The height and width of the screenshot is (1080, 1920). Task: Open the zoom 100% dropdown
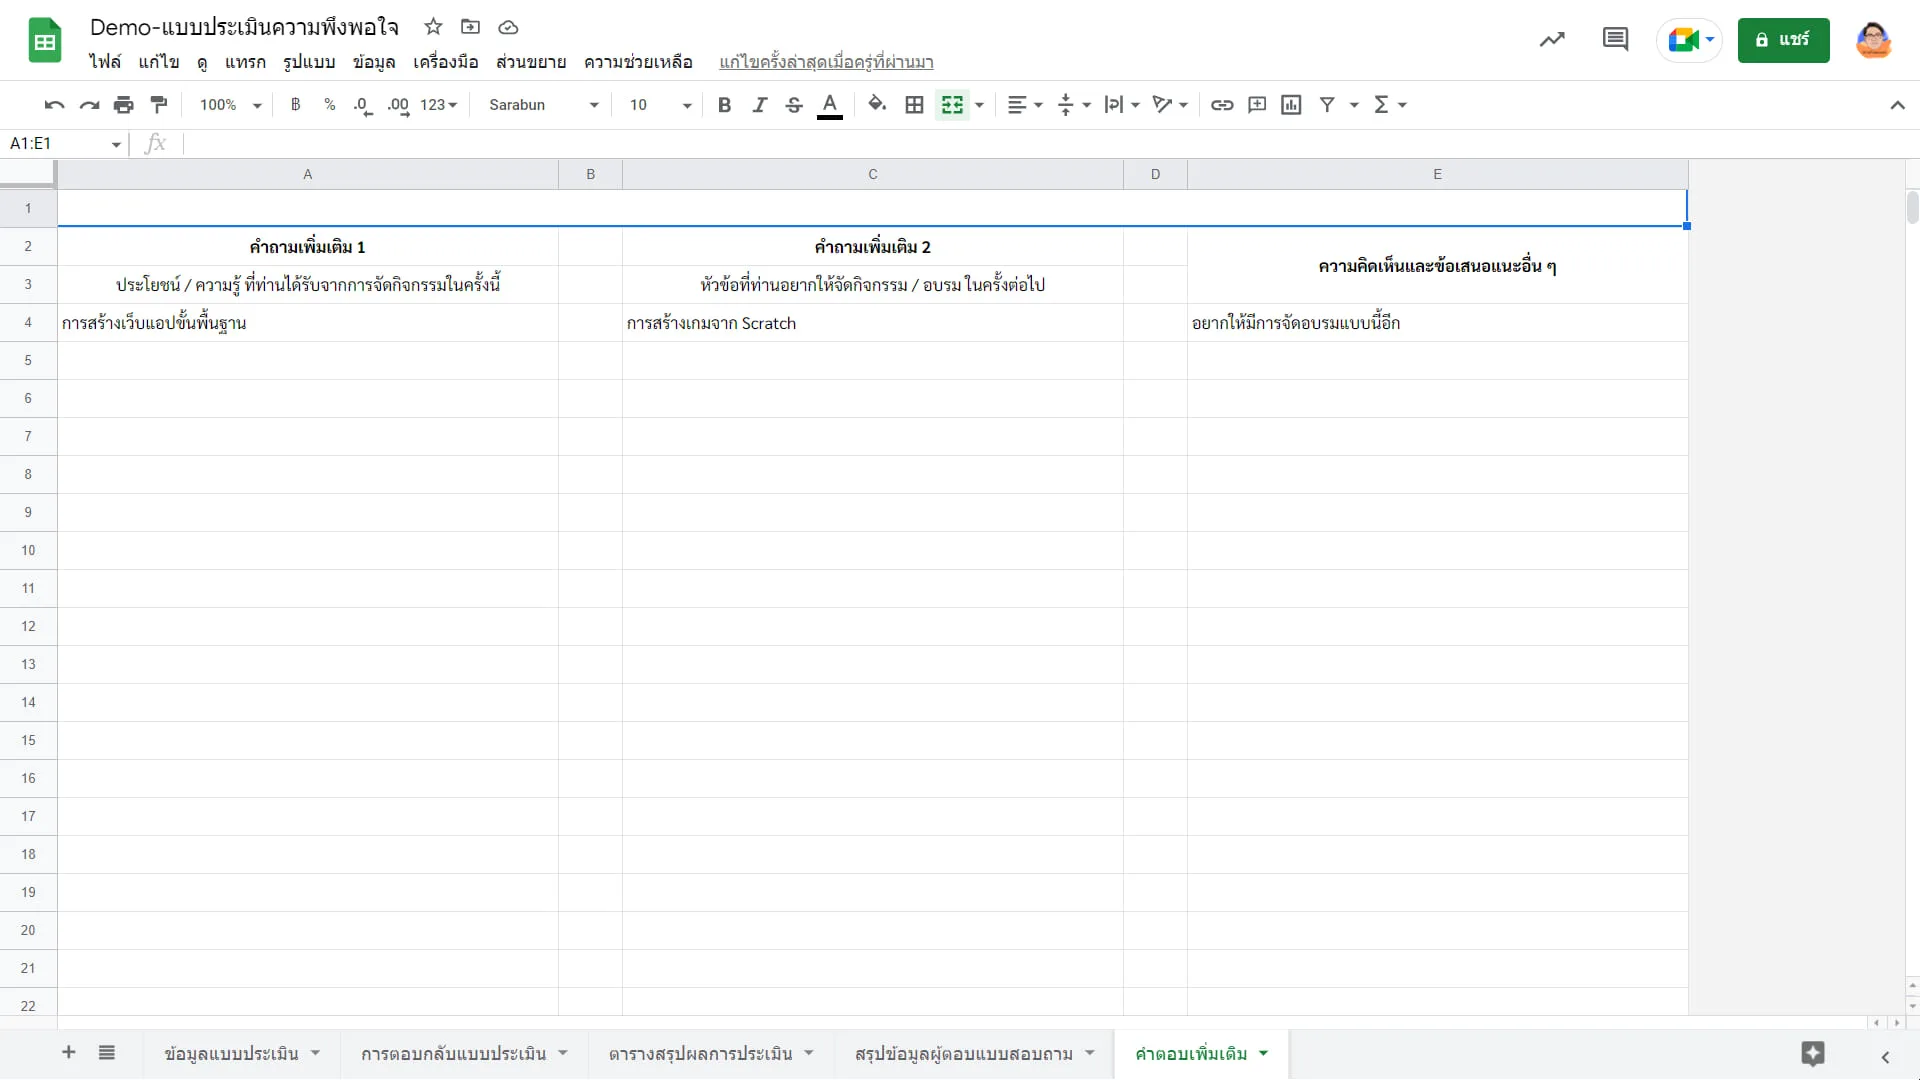point(230,104)
